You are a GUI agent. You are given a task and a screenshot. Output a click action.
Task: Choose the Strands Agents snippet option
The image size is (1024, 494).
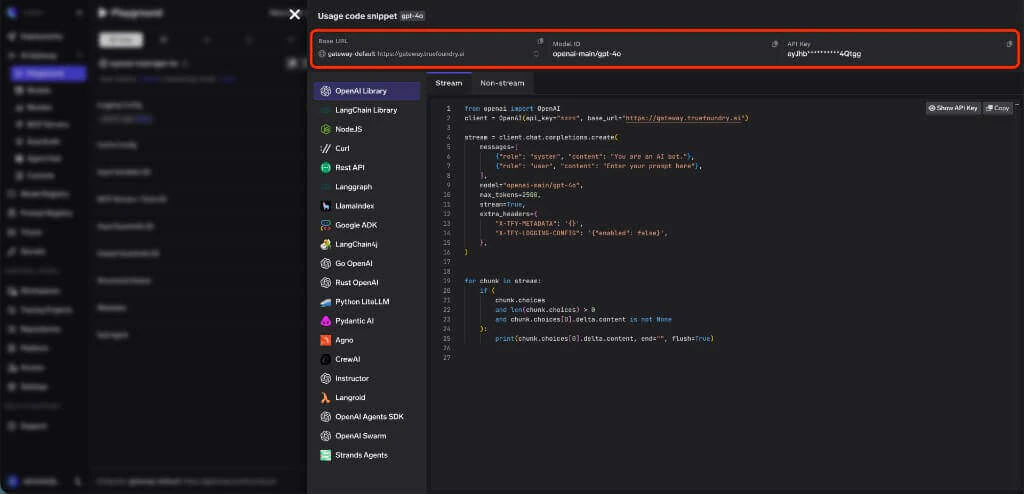pos(367,455)
